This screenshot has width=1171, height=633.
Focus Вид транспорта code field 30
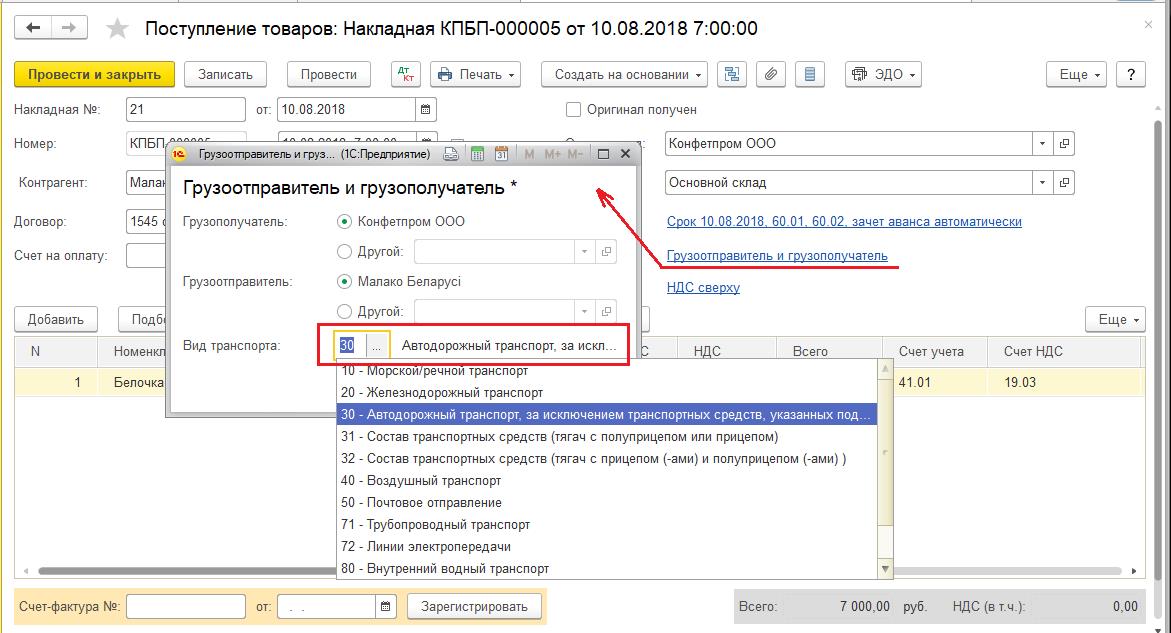tap(349, 346)
